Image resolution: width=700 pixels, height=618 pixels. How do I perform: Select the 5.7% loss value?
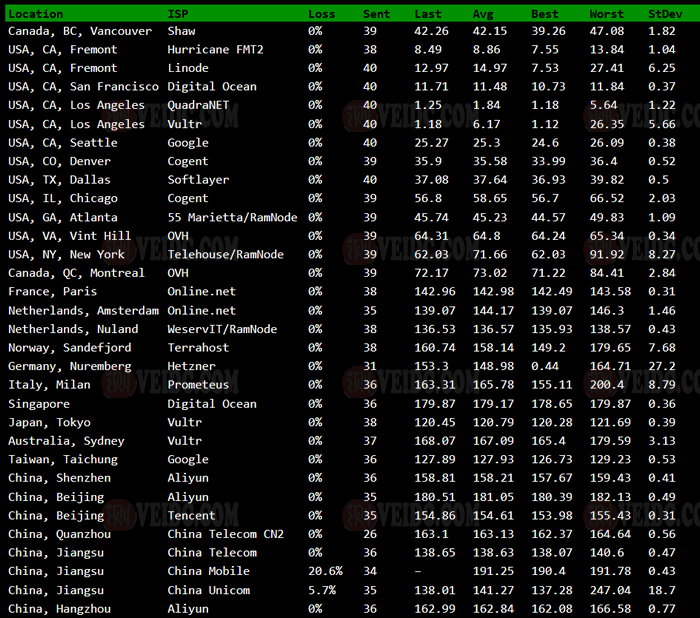[x=321, y=590]
